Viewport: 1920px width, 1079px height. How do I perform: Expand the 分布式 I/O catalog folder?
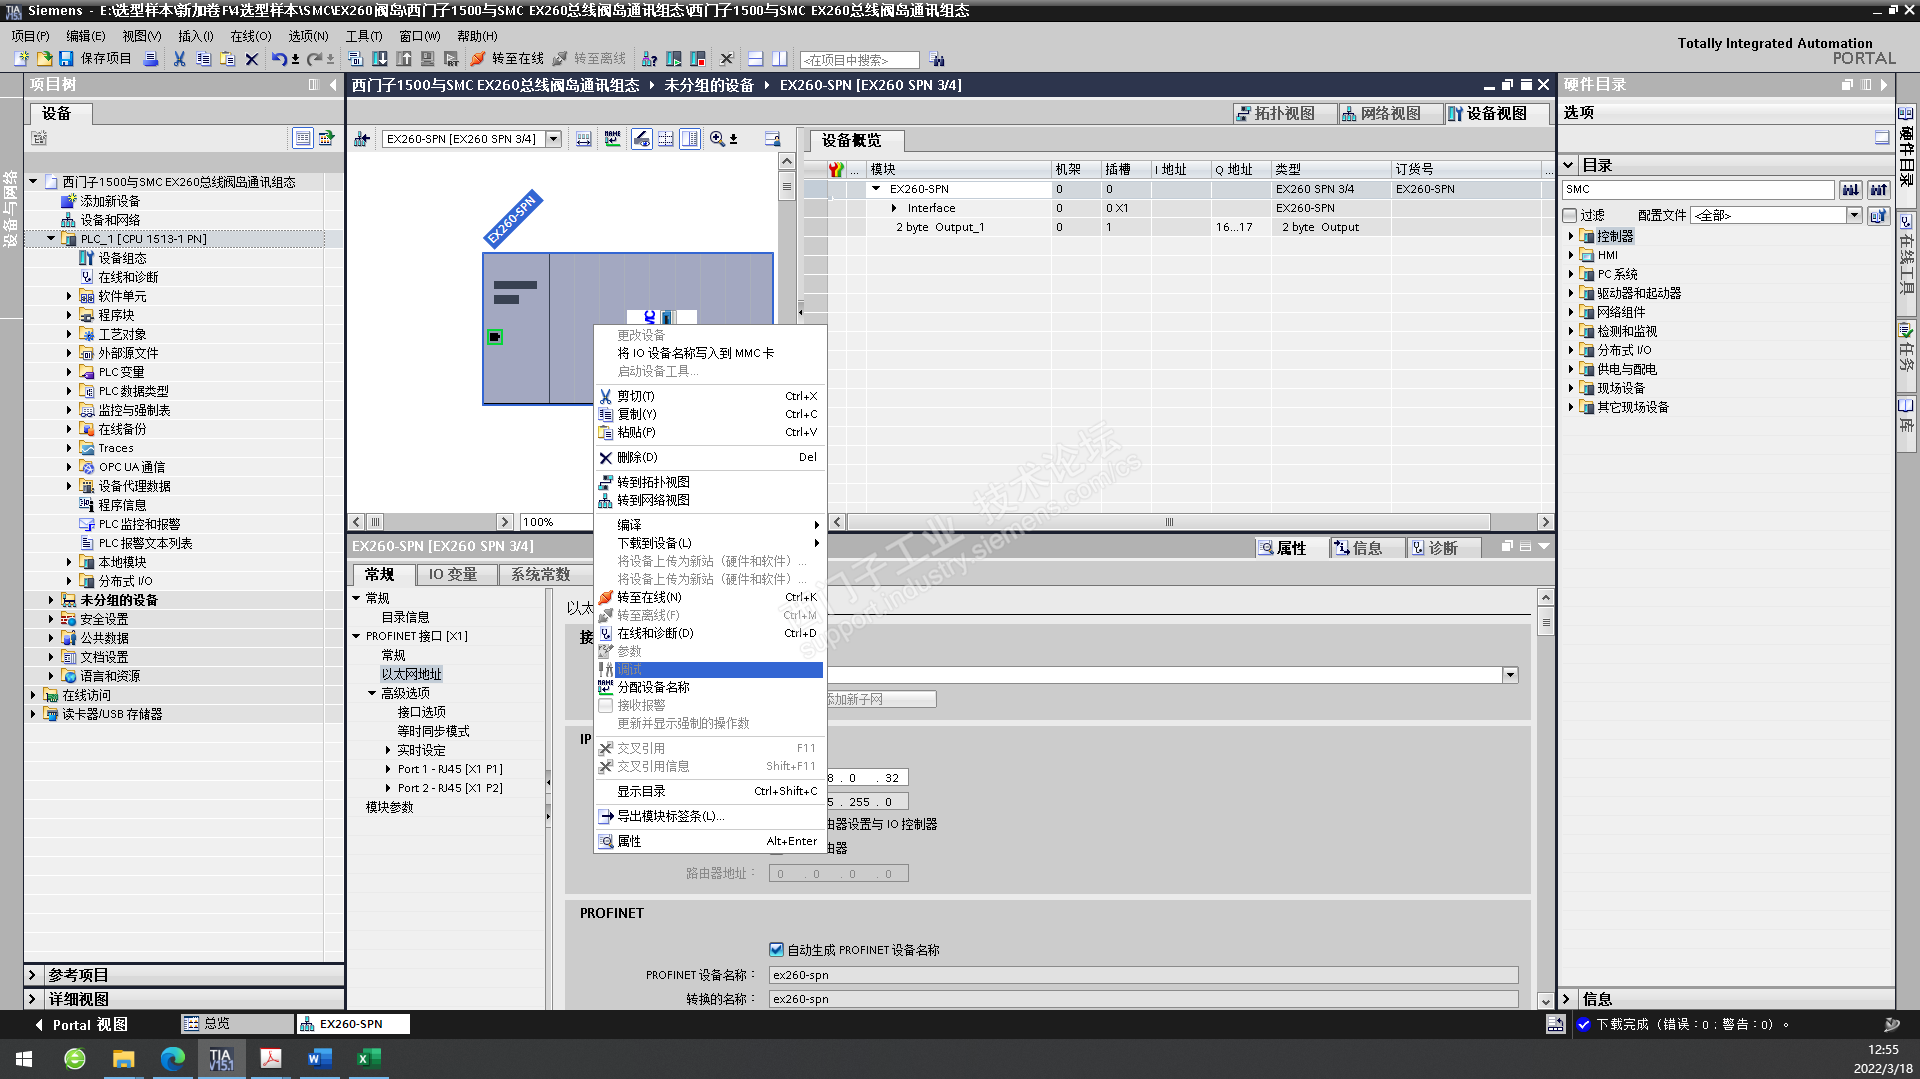coord(1571,350)
